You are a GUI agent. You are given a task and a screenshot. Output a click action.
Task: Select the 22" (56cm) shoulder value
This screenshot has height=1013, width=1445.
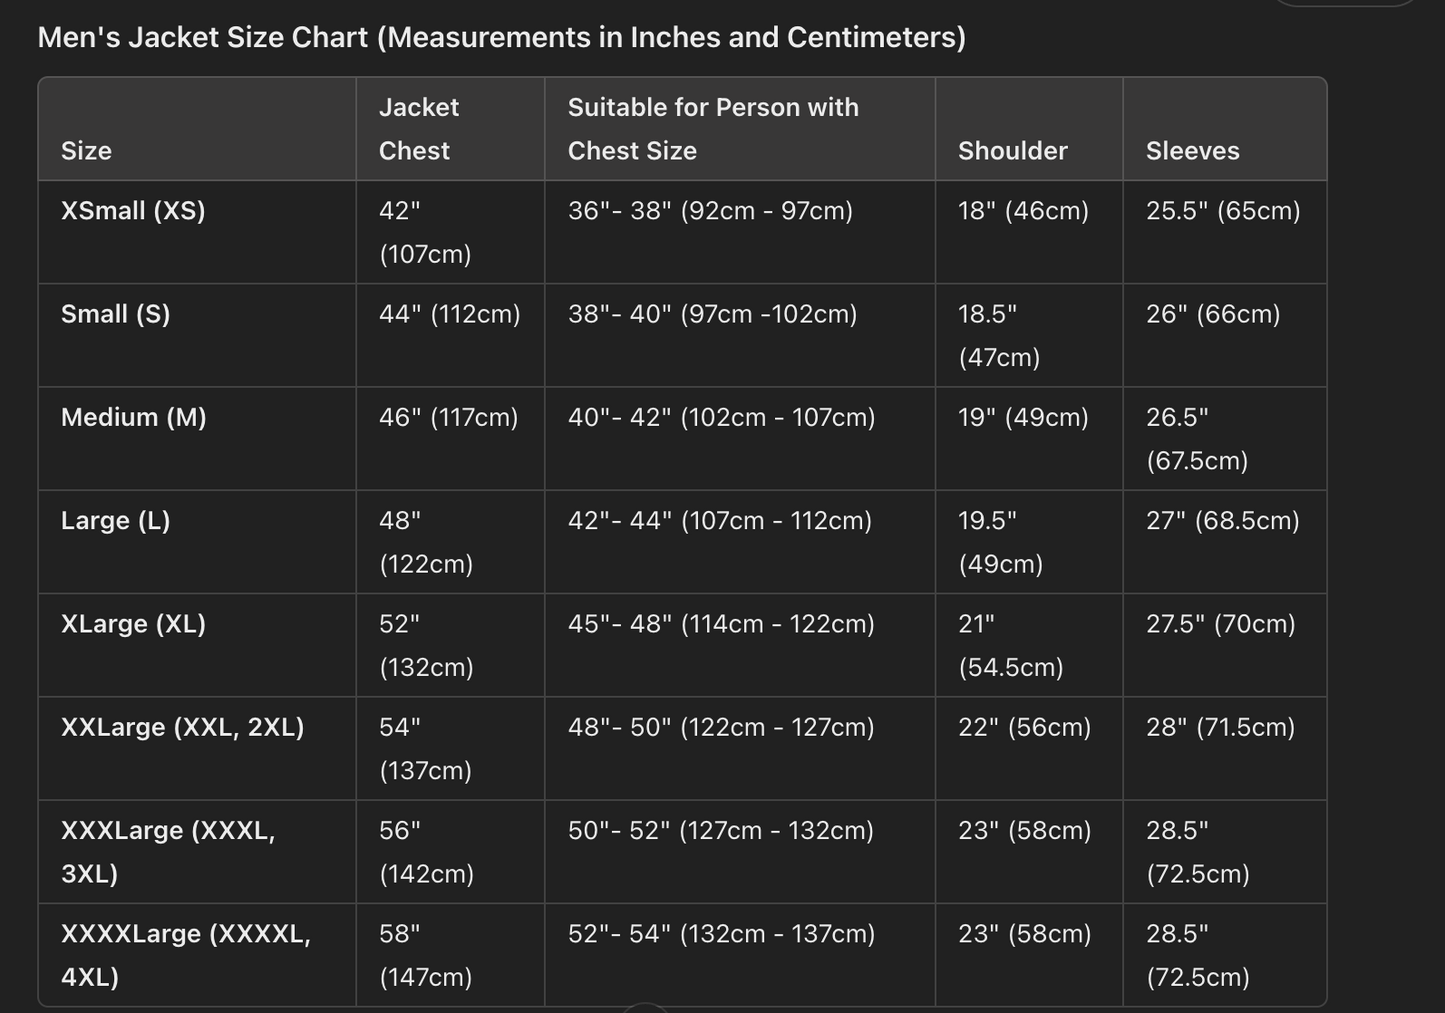pos(1024,727)
